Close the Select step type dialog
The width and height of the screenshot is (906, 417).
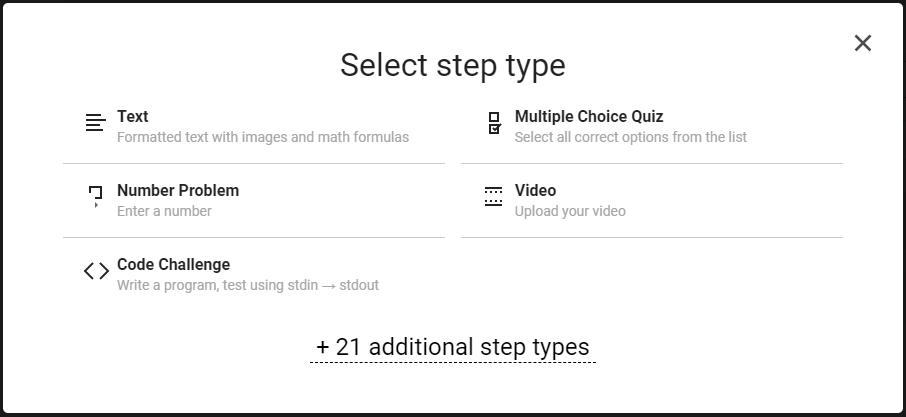coord(863,43)
